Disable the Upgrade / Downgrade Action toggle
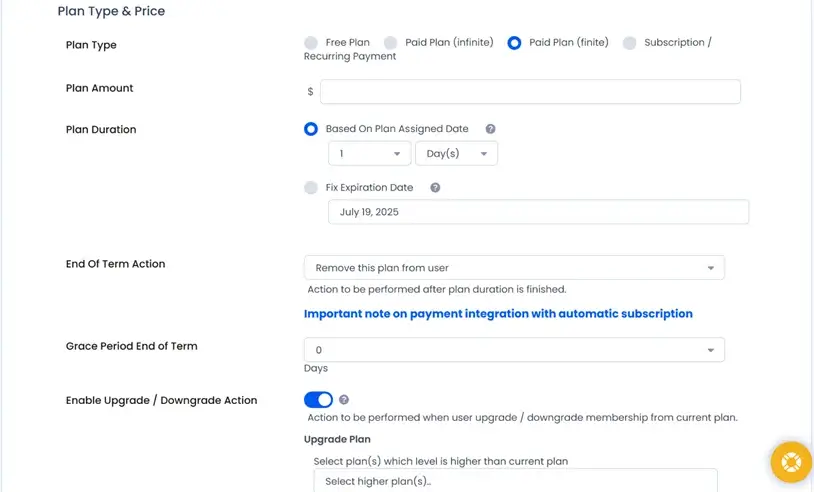Screen dimensions: 814x492 coord(318,400)
